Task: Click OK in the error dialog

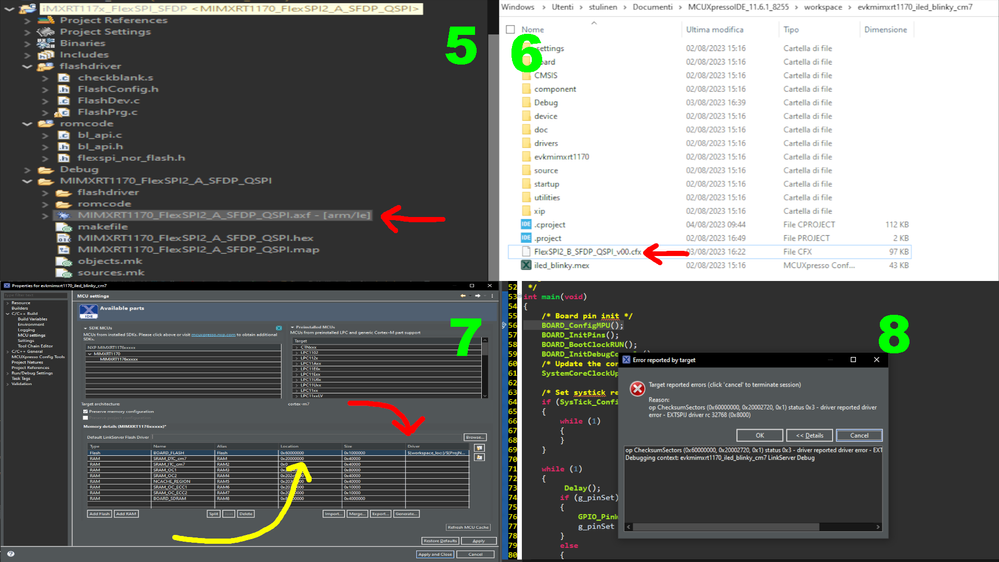Action: click(759, 435)
